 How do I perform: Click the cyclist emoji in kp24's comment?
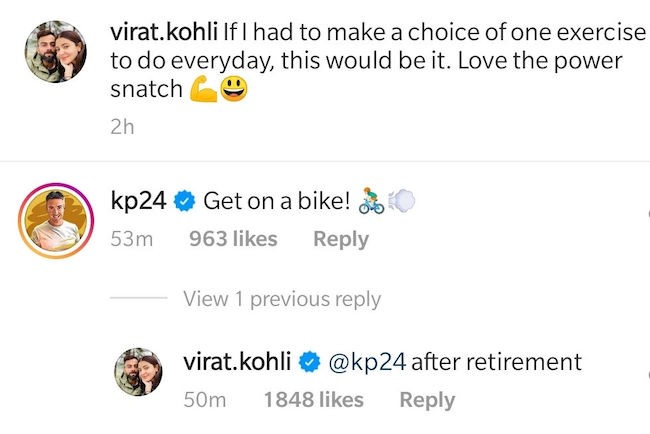(x=371, y=201)
